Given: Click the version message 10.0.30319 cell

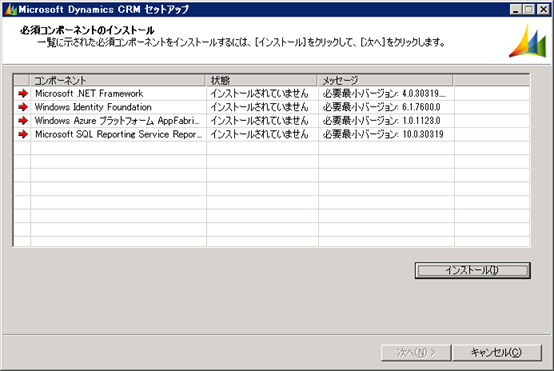Looking at the screenshot, I should [x=386, y=134].
